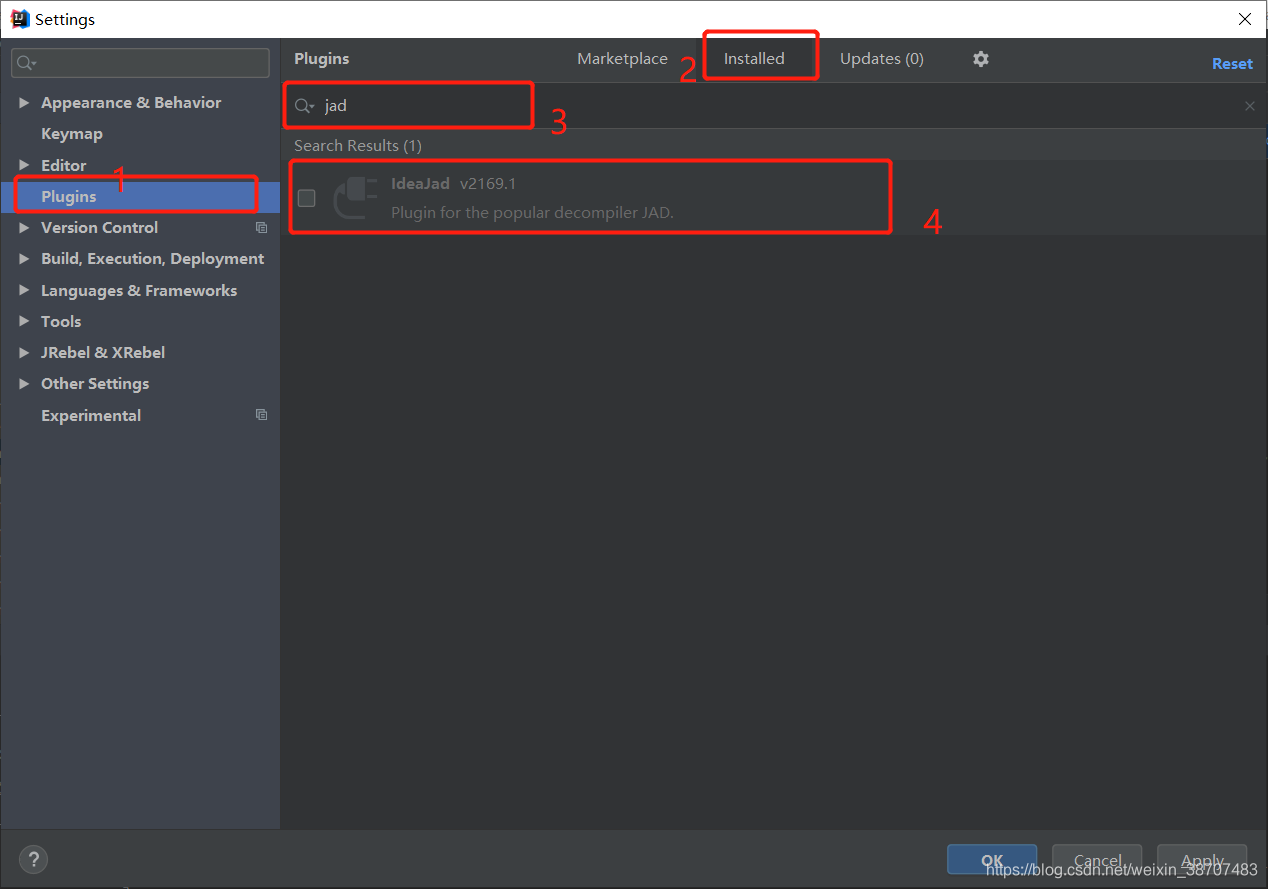Image resolution: width=1268 pixels, height=889 pixels.
Task: Click the Apply button
Action: (x=1202, y=860)
